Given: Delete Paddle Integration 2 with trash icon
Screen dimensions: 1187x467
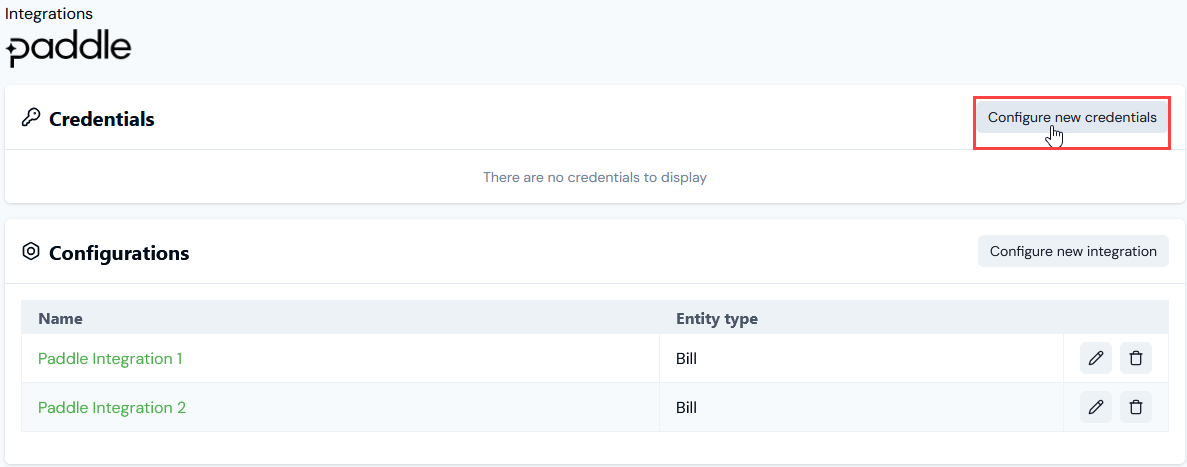Looking at the screenshot, I should pyautogui.click(x=1136, y=407).
